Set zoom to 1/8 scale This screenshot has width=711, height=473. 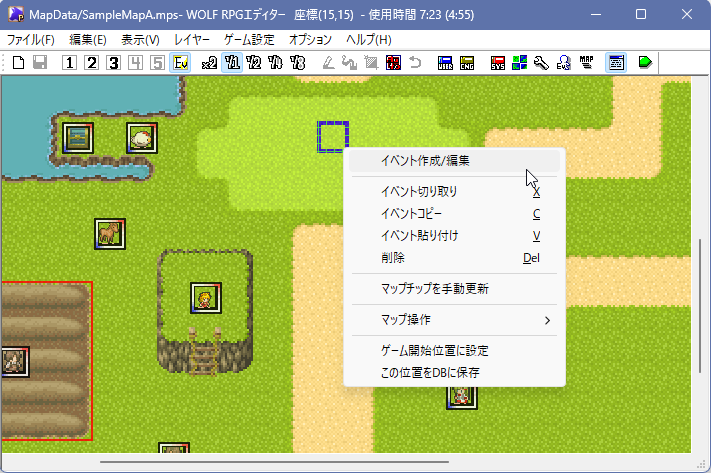(x=297, y=63)
